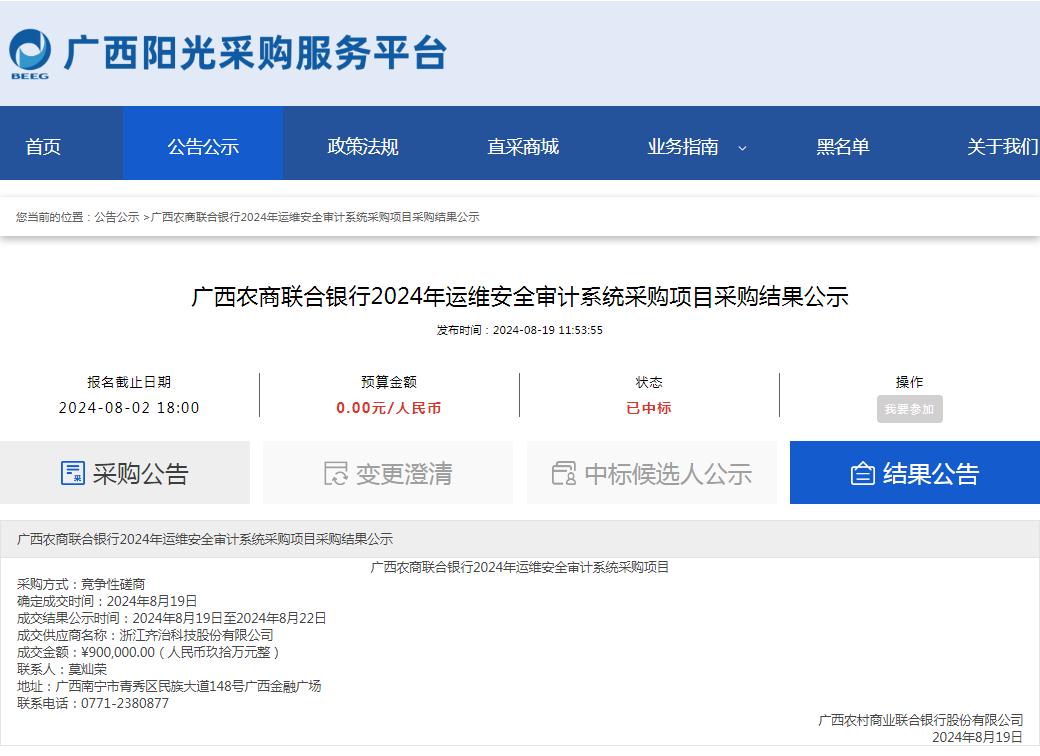The width and height of the screenshot is (1040, 756).
Task: Click the main announcement heading
Action: click(x=520, y=296)
